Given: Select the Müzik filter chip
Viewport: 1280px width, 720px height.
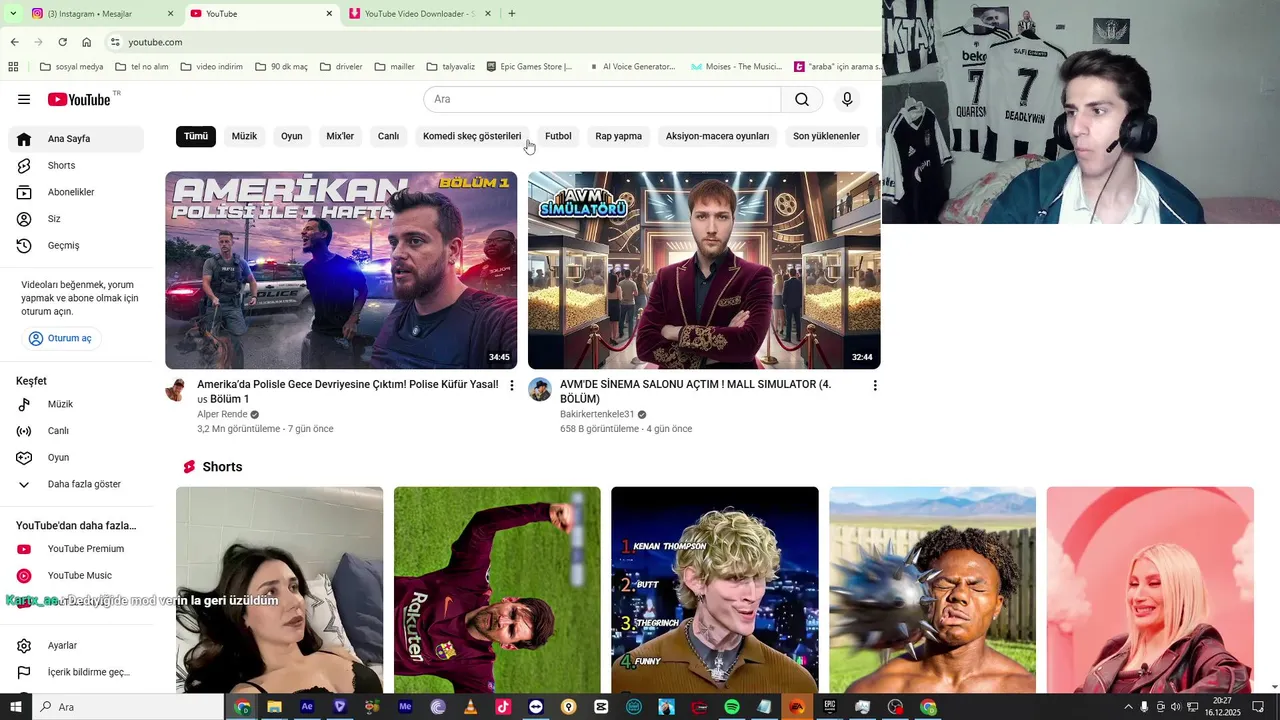Looking at the screenshot, I should tap(244, 136).
